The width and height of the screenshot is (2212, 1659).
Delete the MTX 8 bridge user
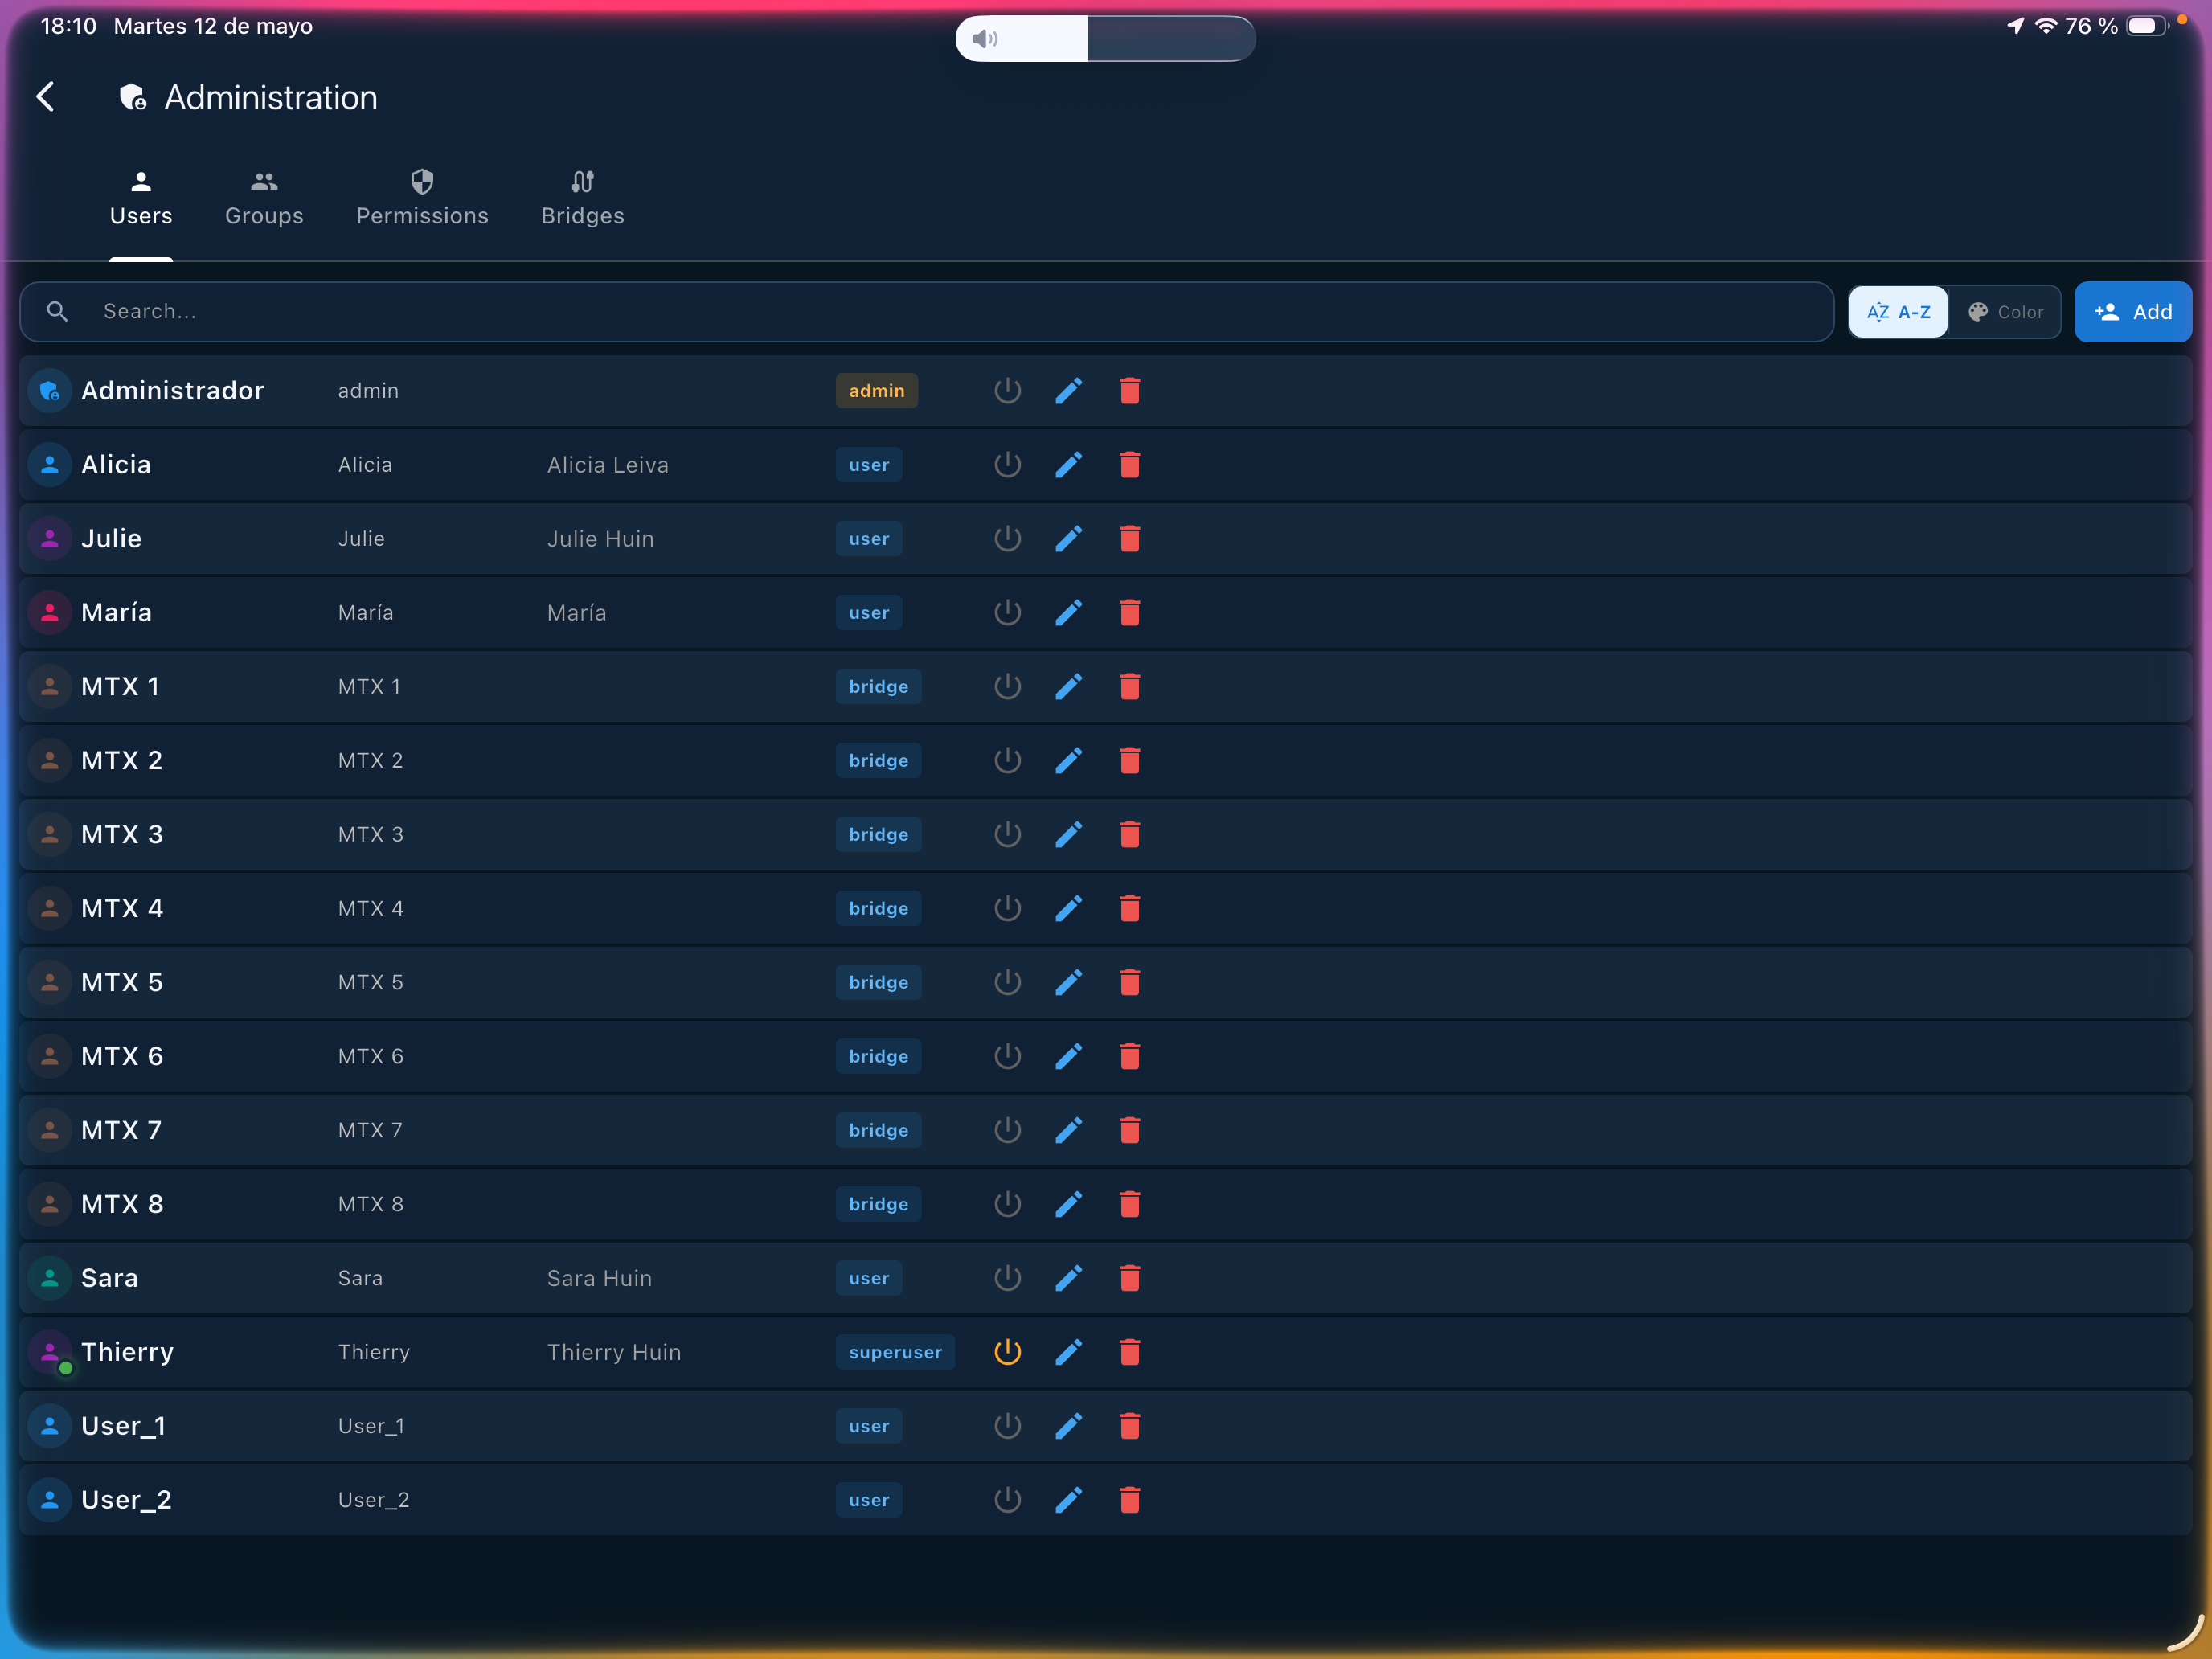coord(1130,1205)
